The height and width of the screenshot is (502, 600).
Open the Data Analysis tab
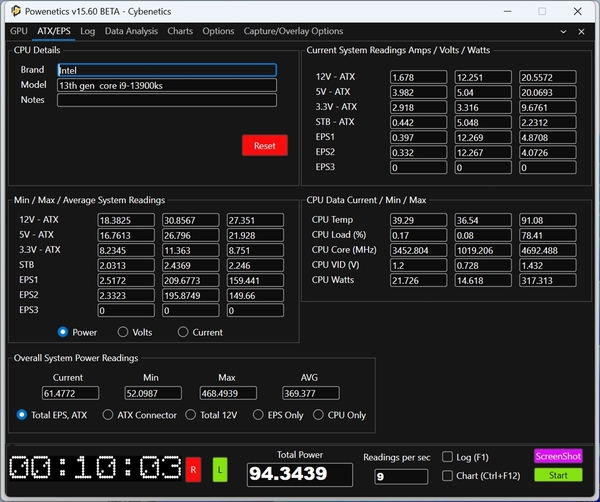(131, 31)
